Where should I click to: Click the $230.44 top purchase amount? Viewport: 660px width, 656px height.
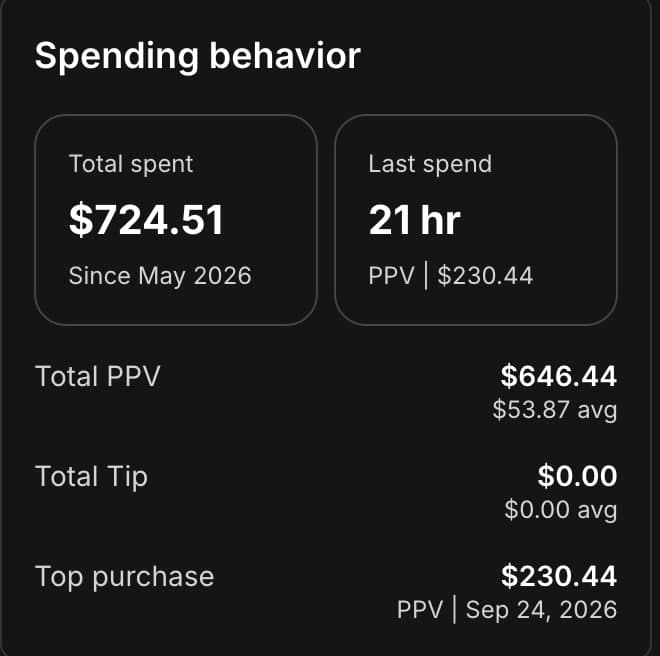click(x=559, y=576)
